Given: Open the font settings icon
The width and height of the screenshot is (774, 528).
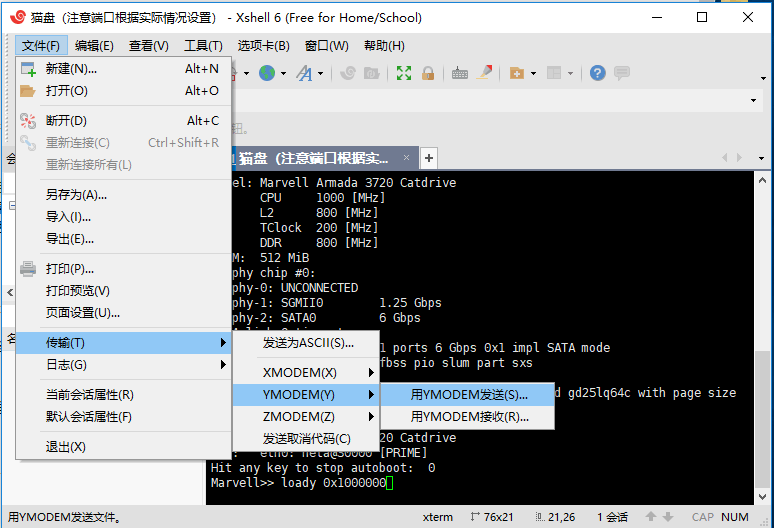Looking at the screenshot, I should (304, 73).
